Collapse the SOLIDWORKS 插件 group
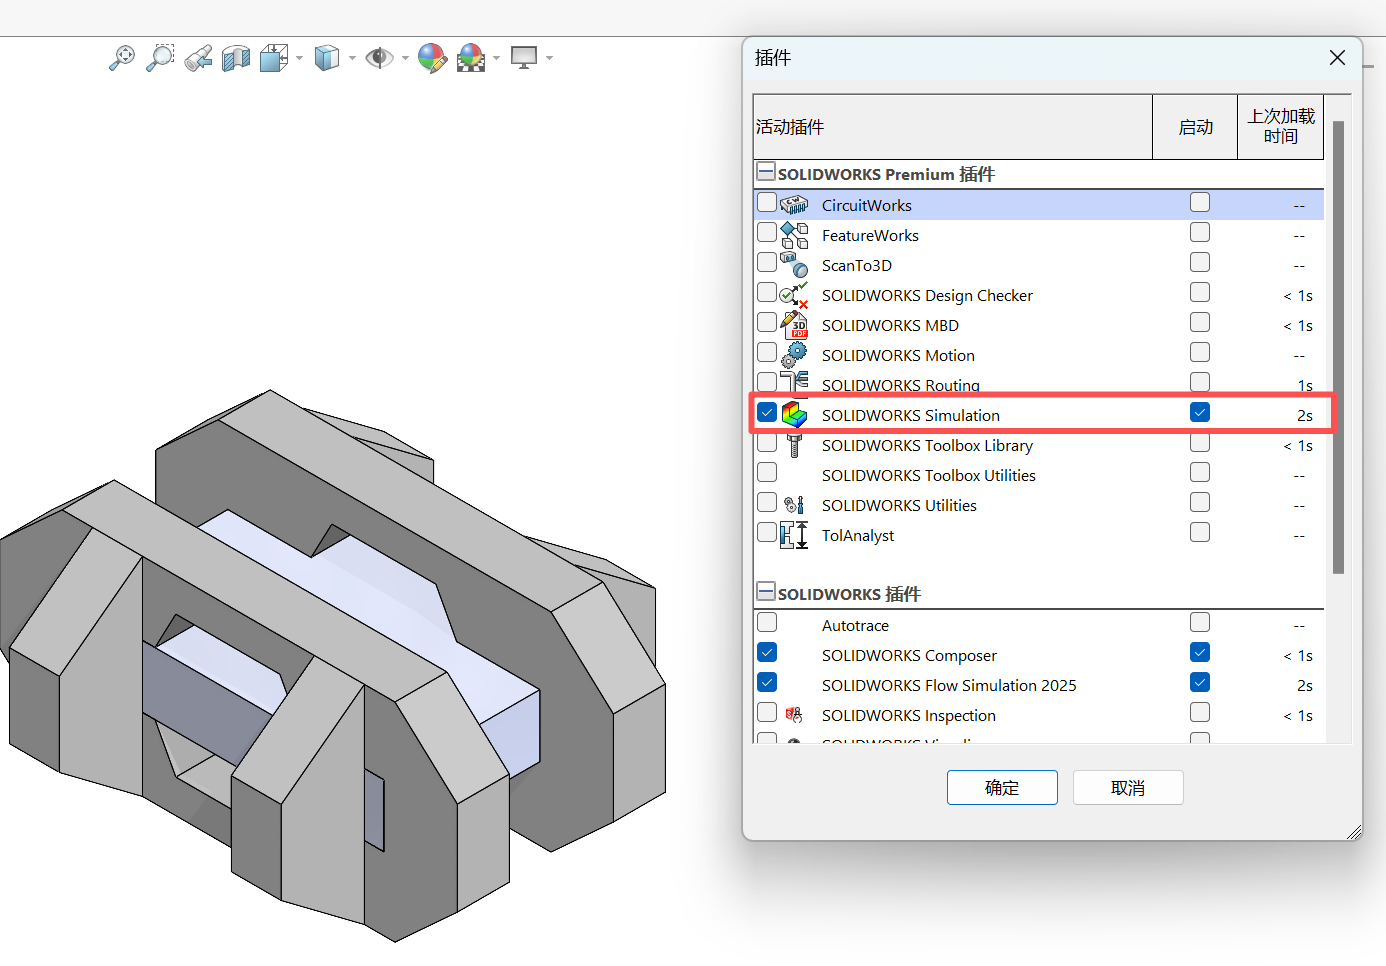Image resolution: width=1386 pixels, height=966 pixels. click(766, 592)
